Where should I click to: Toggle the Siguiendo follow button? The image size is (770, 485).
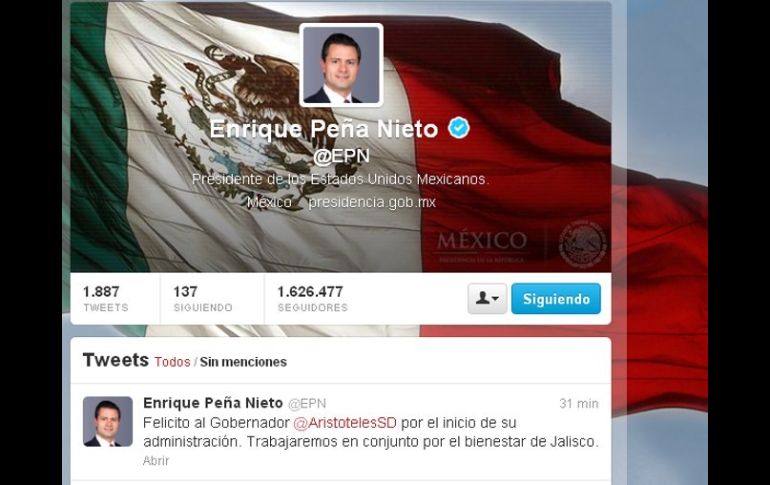(x=556, y=298)
